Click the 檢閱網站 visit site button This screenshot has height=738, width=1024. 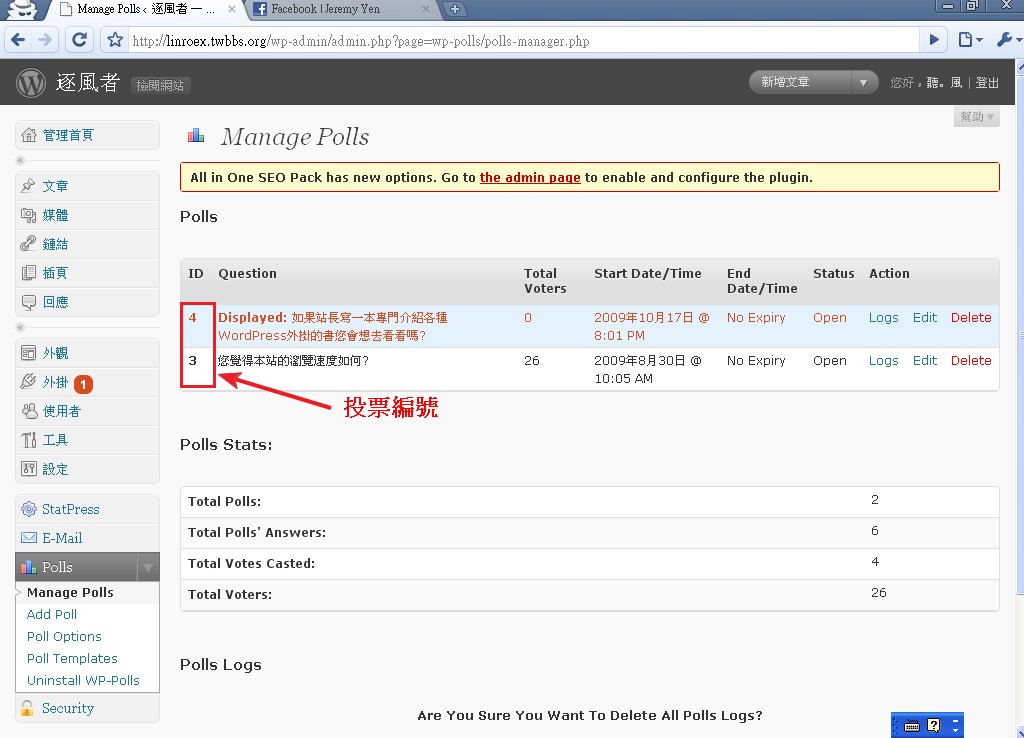coord(160,86)
